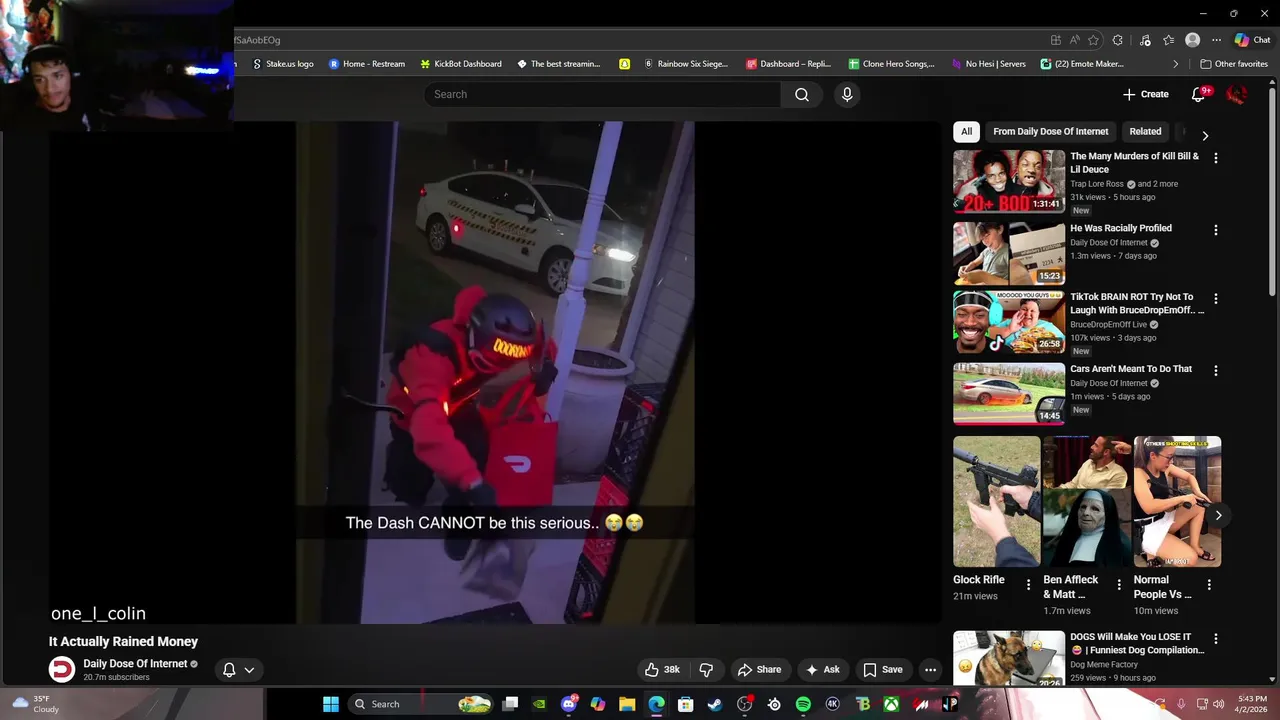The image size is (1280, 720).
Task: Open Xbox app from the taskbar
Action: click(x=890, y=704)
